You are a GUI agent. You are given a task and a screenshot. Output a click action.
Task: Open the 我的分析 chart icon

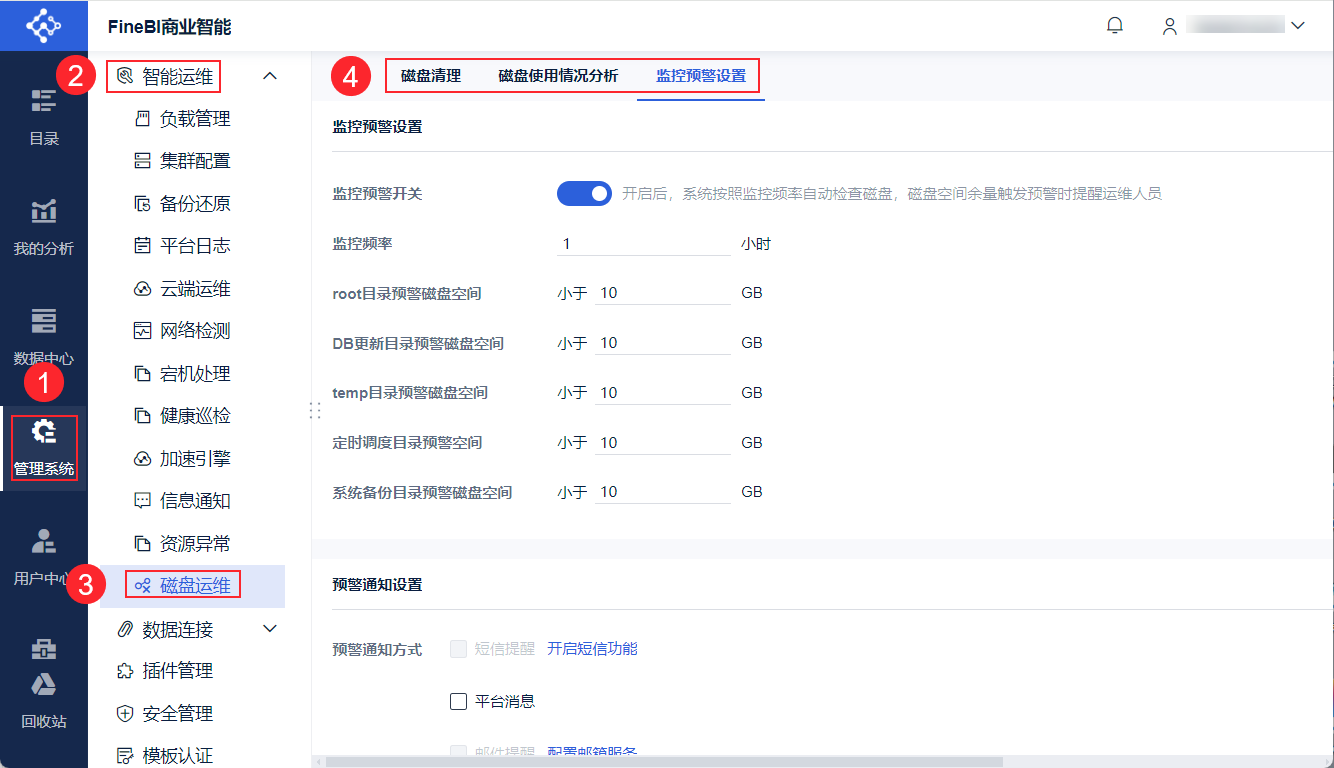click(x=43, y=211)
